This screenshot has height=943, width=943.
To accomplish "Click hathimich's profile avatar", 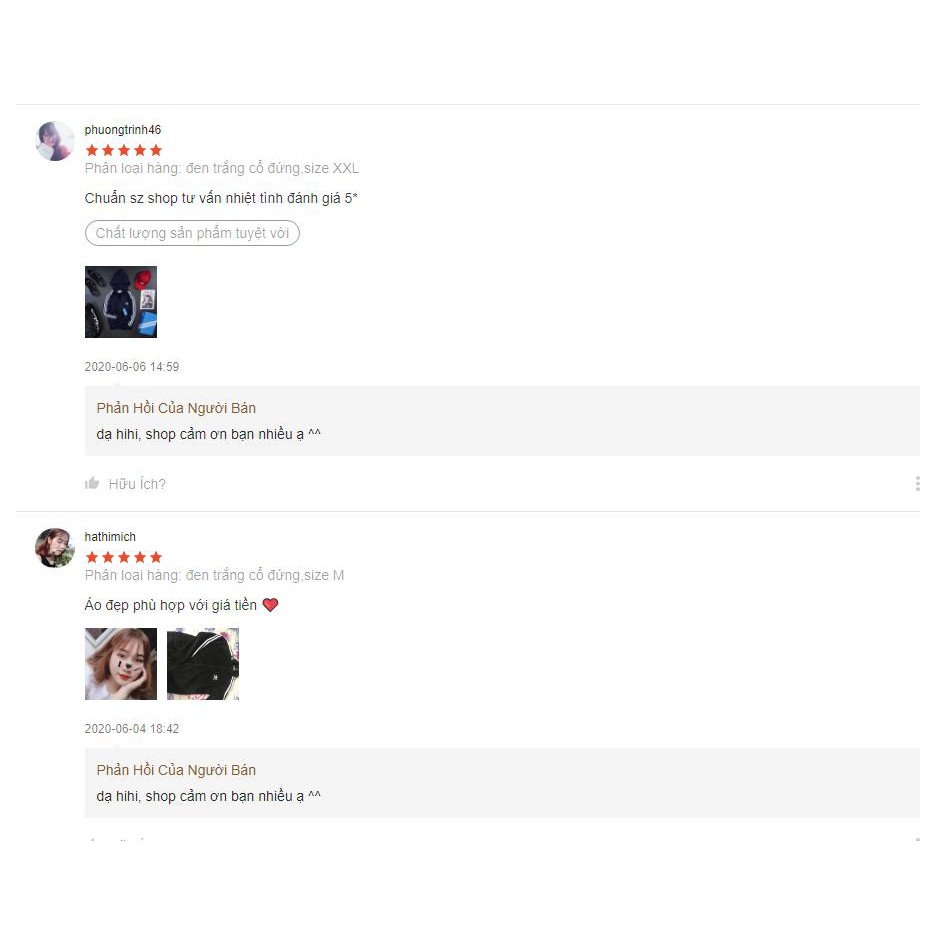I will coord(55,548).
